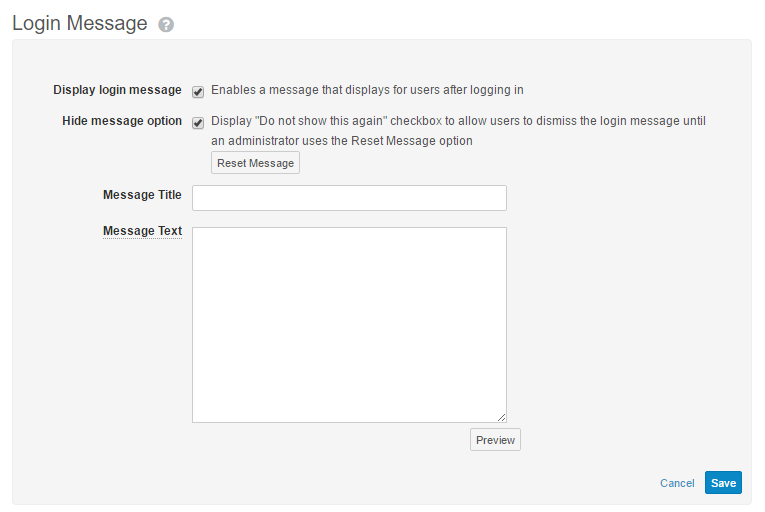This screenshot has height=512, width=765.
Task: Select the "Message Title" field label
Action: [x=142, y=195]
